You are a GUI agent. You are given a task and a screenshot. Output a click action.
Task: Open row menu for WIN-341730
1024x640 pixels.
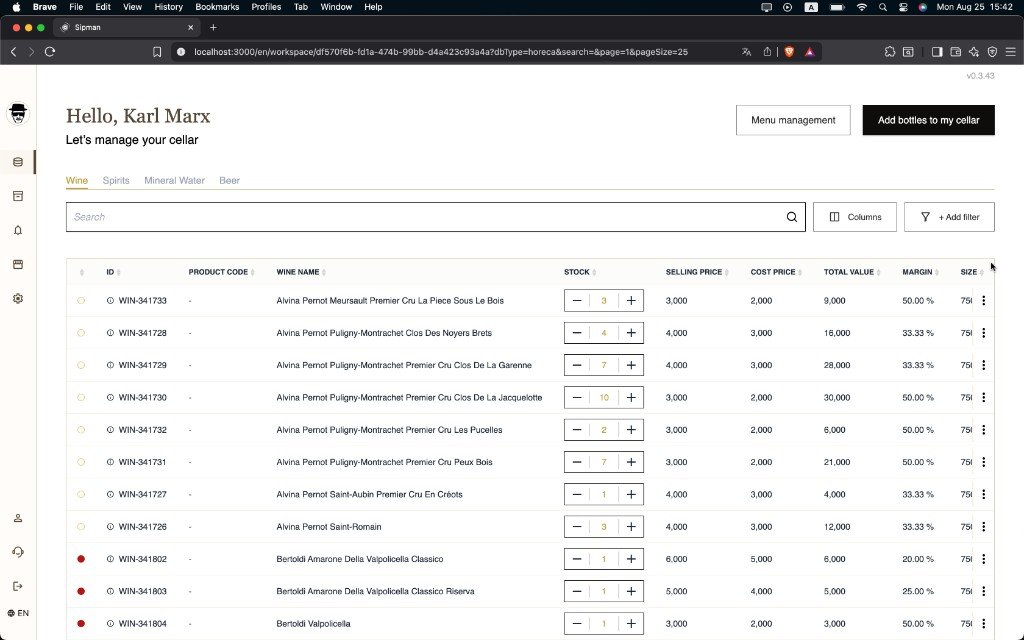pyautogui.click(x=984, y=397)
